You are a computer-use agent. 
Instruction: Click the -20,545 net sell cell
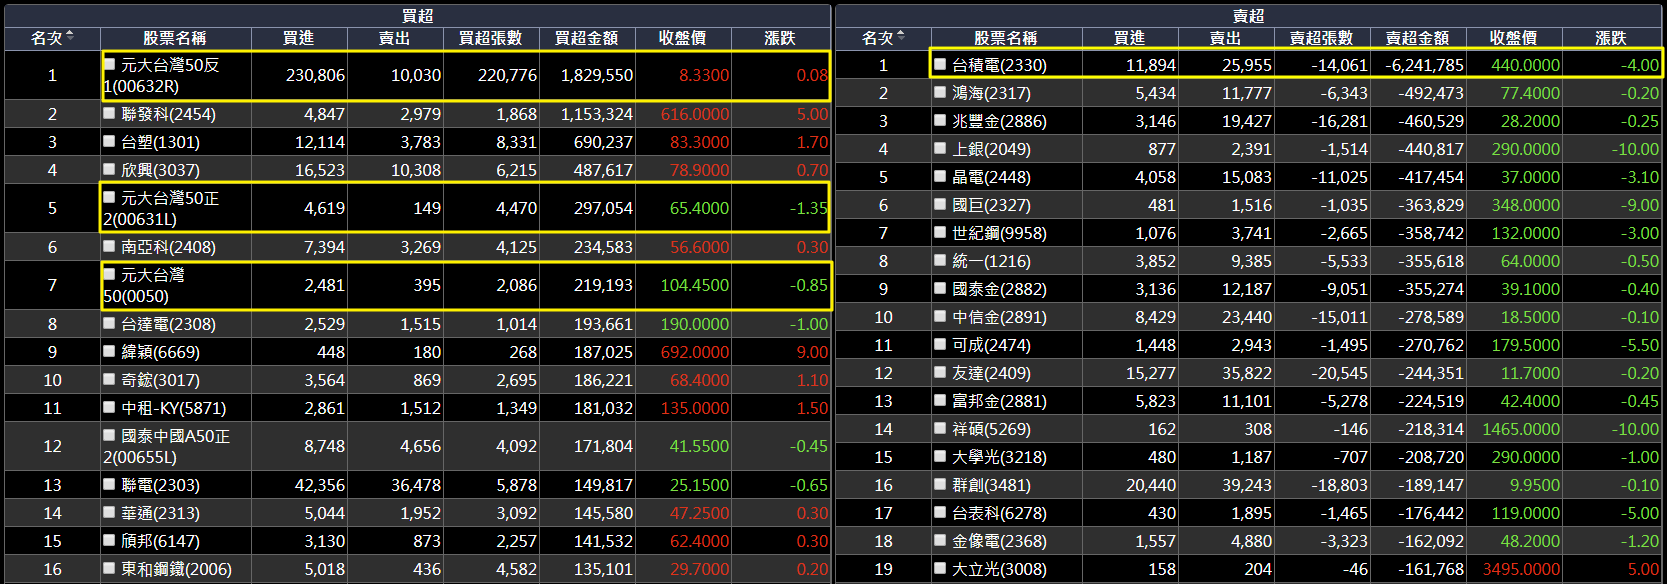click(1322, 373)
